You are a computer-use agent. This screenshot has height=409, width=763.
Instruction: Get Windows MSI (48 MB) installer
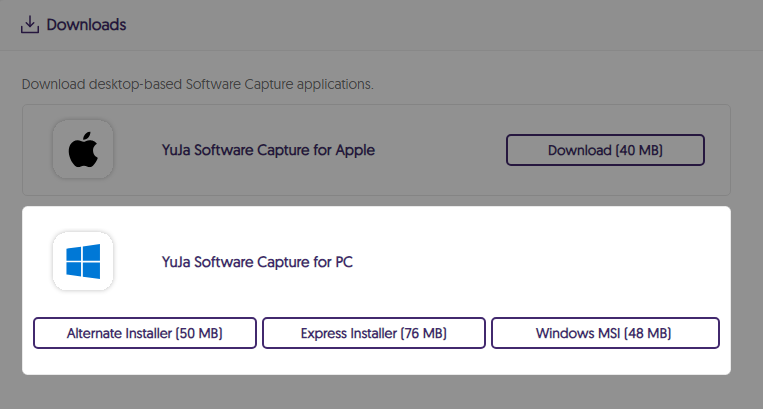click(605, 333)
